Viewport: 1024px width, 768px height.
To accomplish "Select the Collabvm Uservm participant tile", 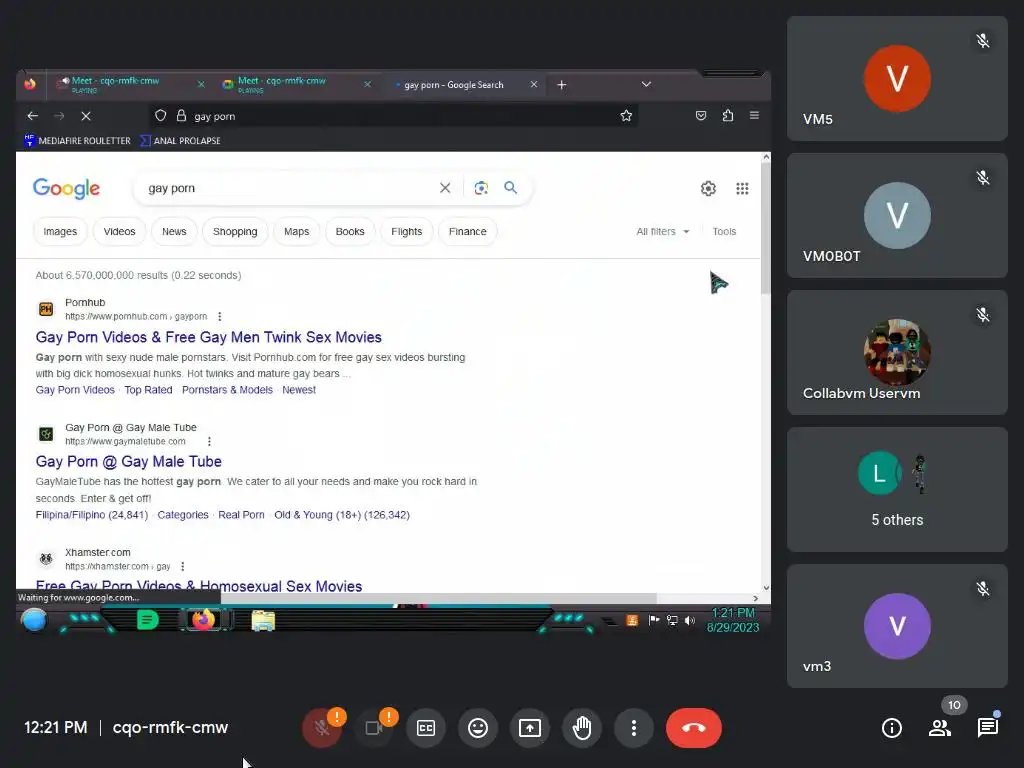I will 897,353.
